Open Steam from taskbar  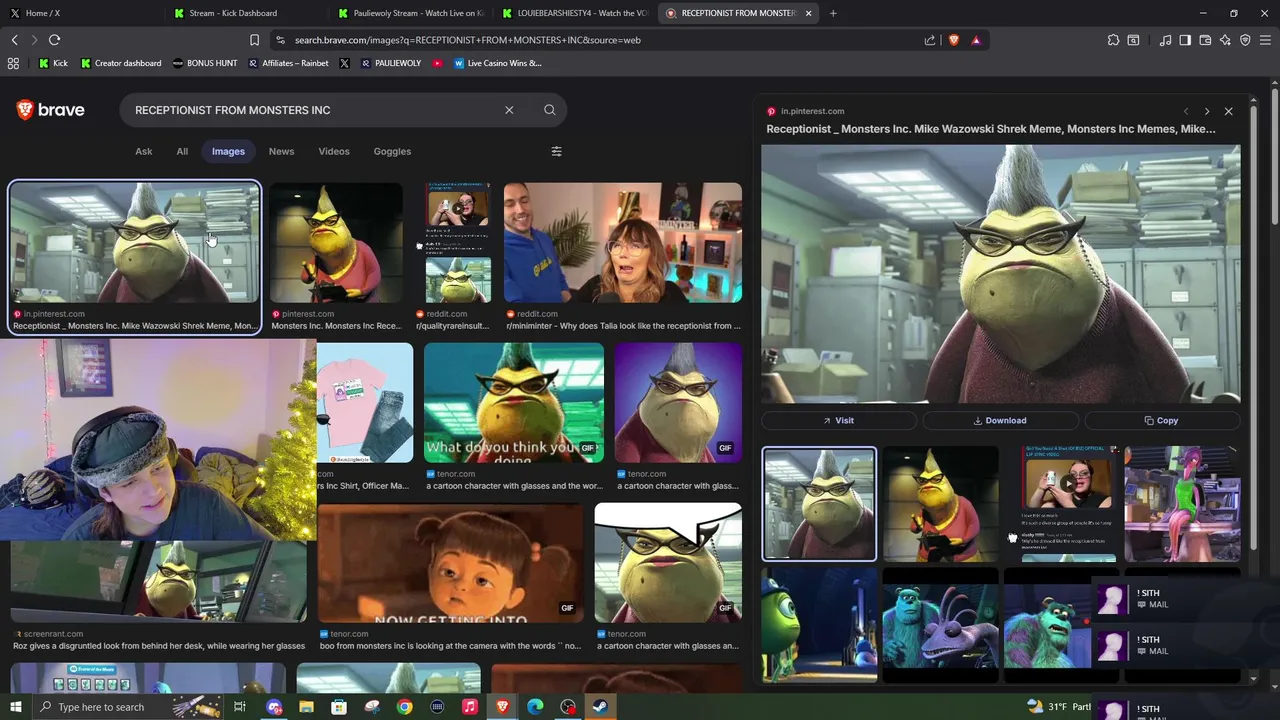pos(600,707)
